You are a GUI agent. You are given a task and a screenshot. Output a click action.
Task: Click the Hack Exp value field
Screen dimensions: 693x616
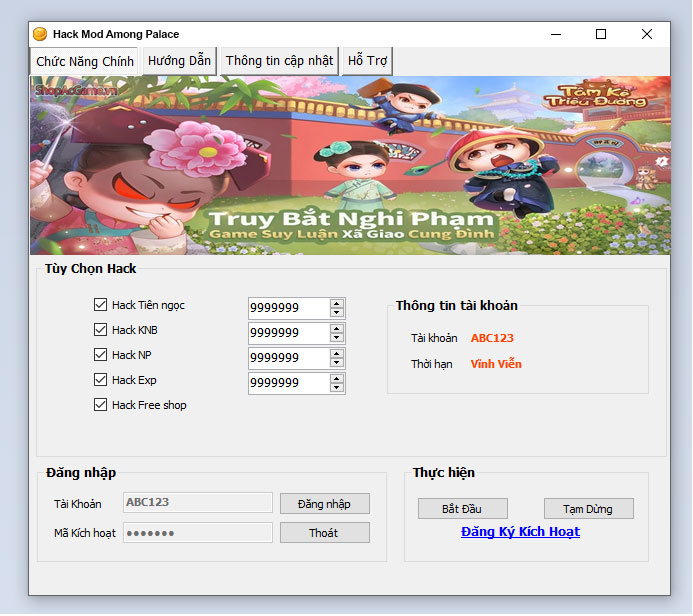[x=289, y=383]
